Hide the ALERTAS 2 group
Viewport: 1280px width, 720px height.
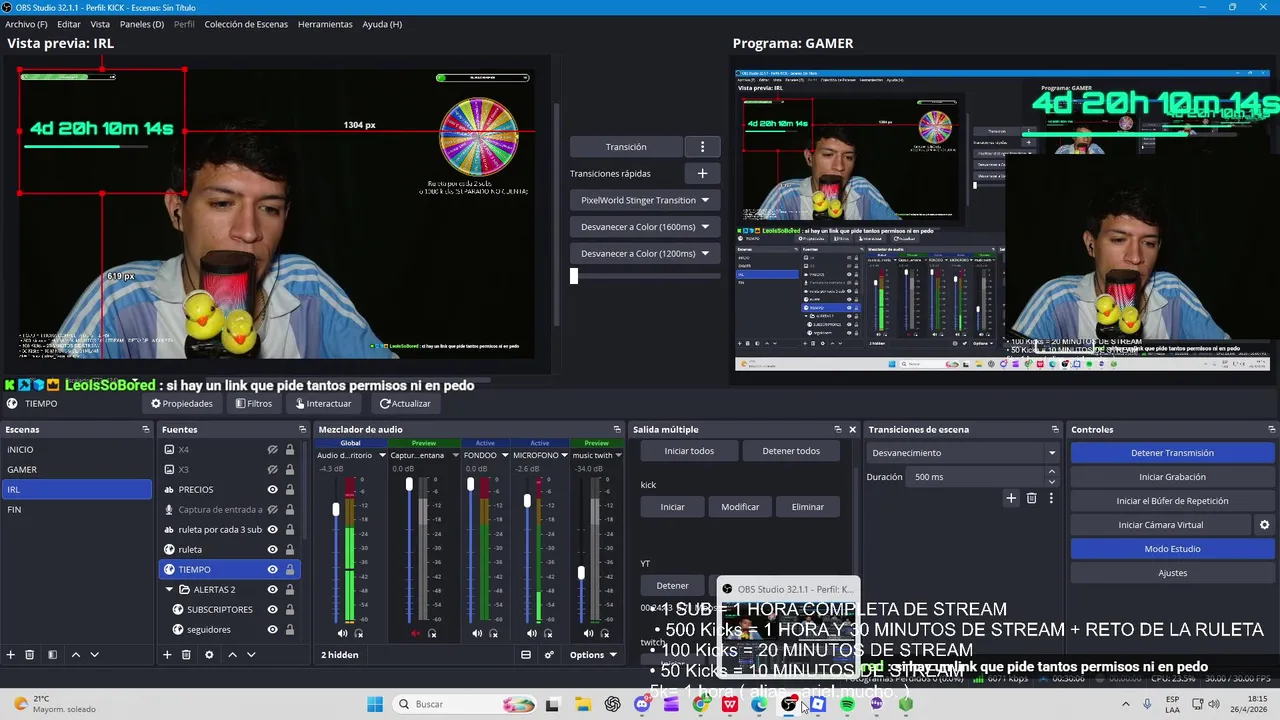tap(272, 590)
